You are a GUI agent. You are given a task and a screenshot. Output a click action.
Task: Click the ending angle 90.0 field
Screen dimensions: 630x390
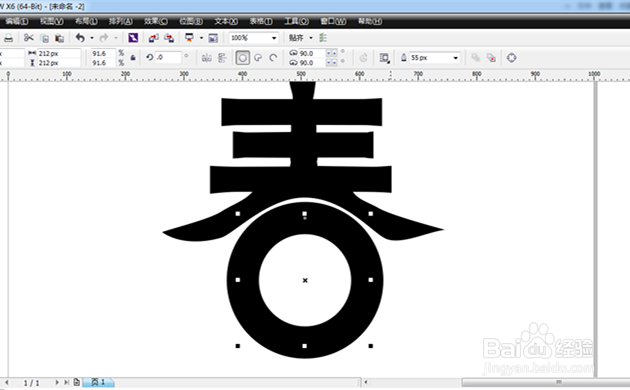click(312, 63)
